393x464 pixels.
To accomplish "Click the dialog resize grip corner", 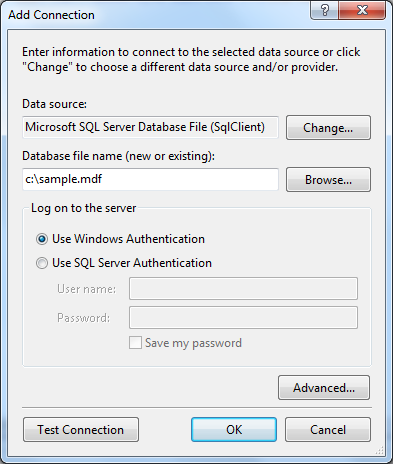I will pos(379,451).
